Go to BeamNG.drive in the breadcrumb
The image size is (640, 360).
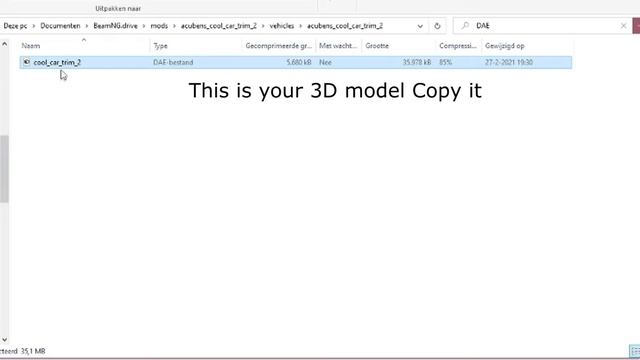tap(116, 26)
